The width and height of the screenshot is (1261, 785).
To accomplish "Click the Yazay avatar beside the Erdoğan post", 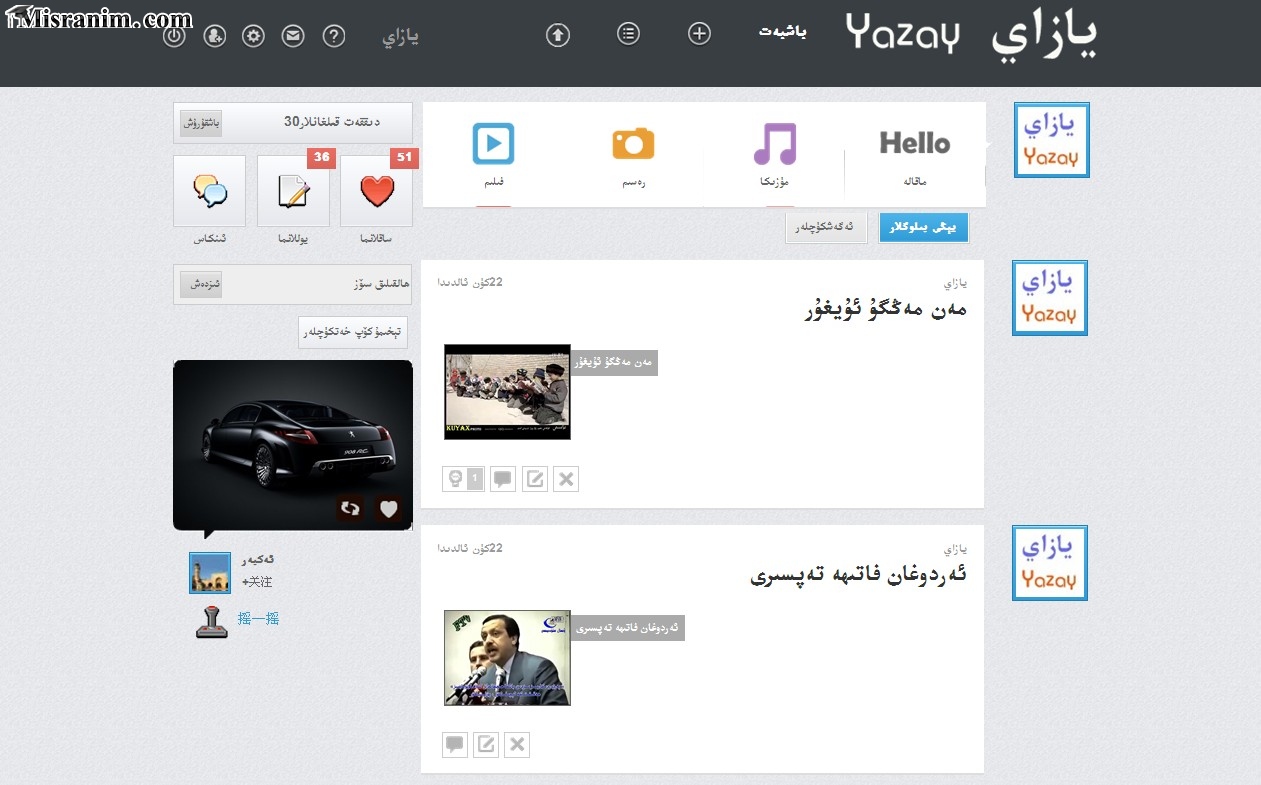I will [1050, 563].
